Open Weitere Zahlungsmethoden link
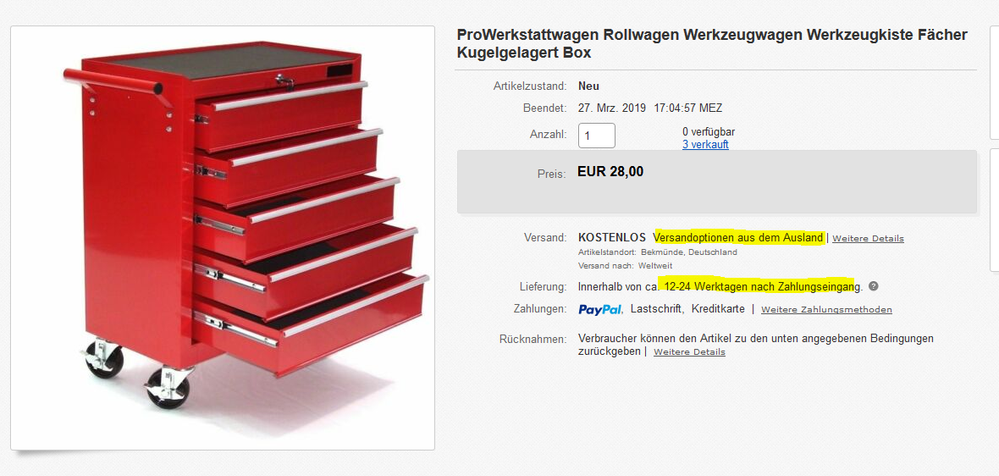Image resolution: width=999 pixels, height=476 pixels. pos(826,310)
